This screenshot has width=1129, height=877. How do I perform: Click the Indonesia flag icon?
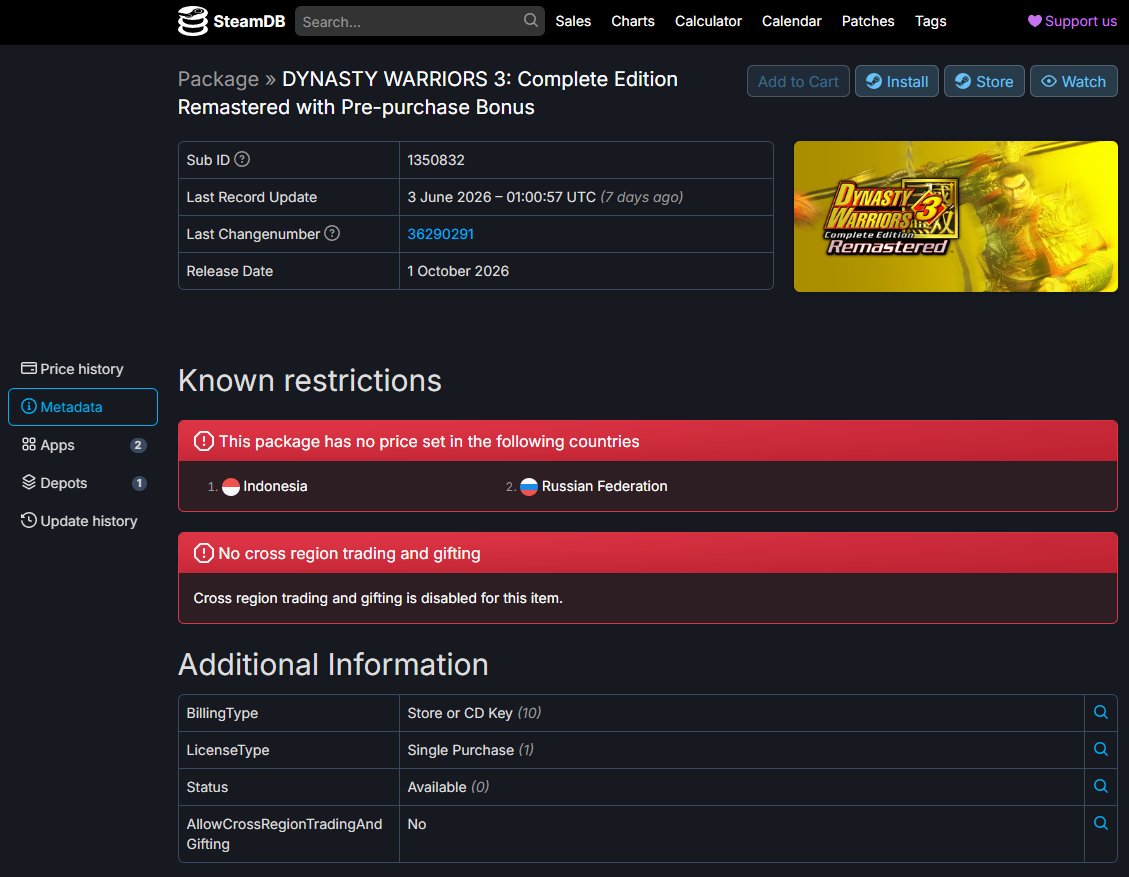pyautogui.click(x=230, y=487)
